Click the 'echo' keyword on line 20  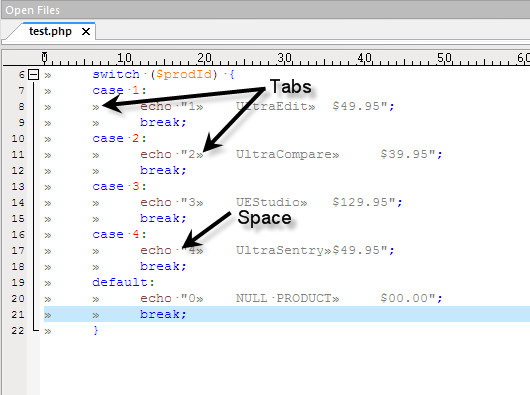click(156, 298)
